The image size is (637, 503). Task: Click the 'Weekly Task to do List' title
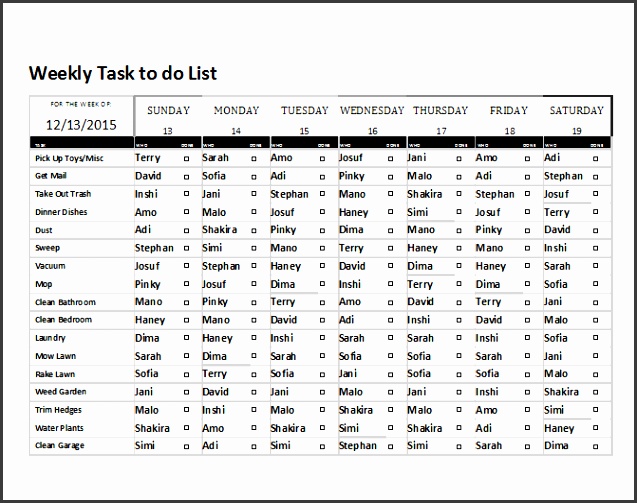coord(123,74)
